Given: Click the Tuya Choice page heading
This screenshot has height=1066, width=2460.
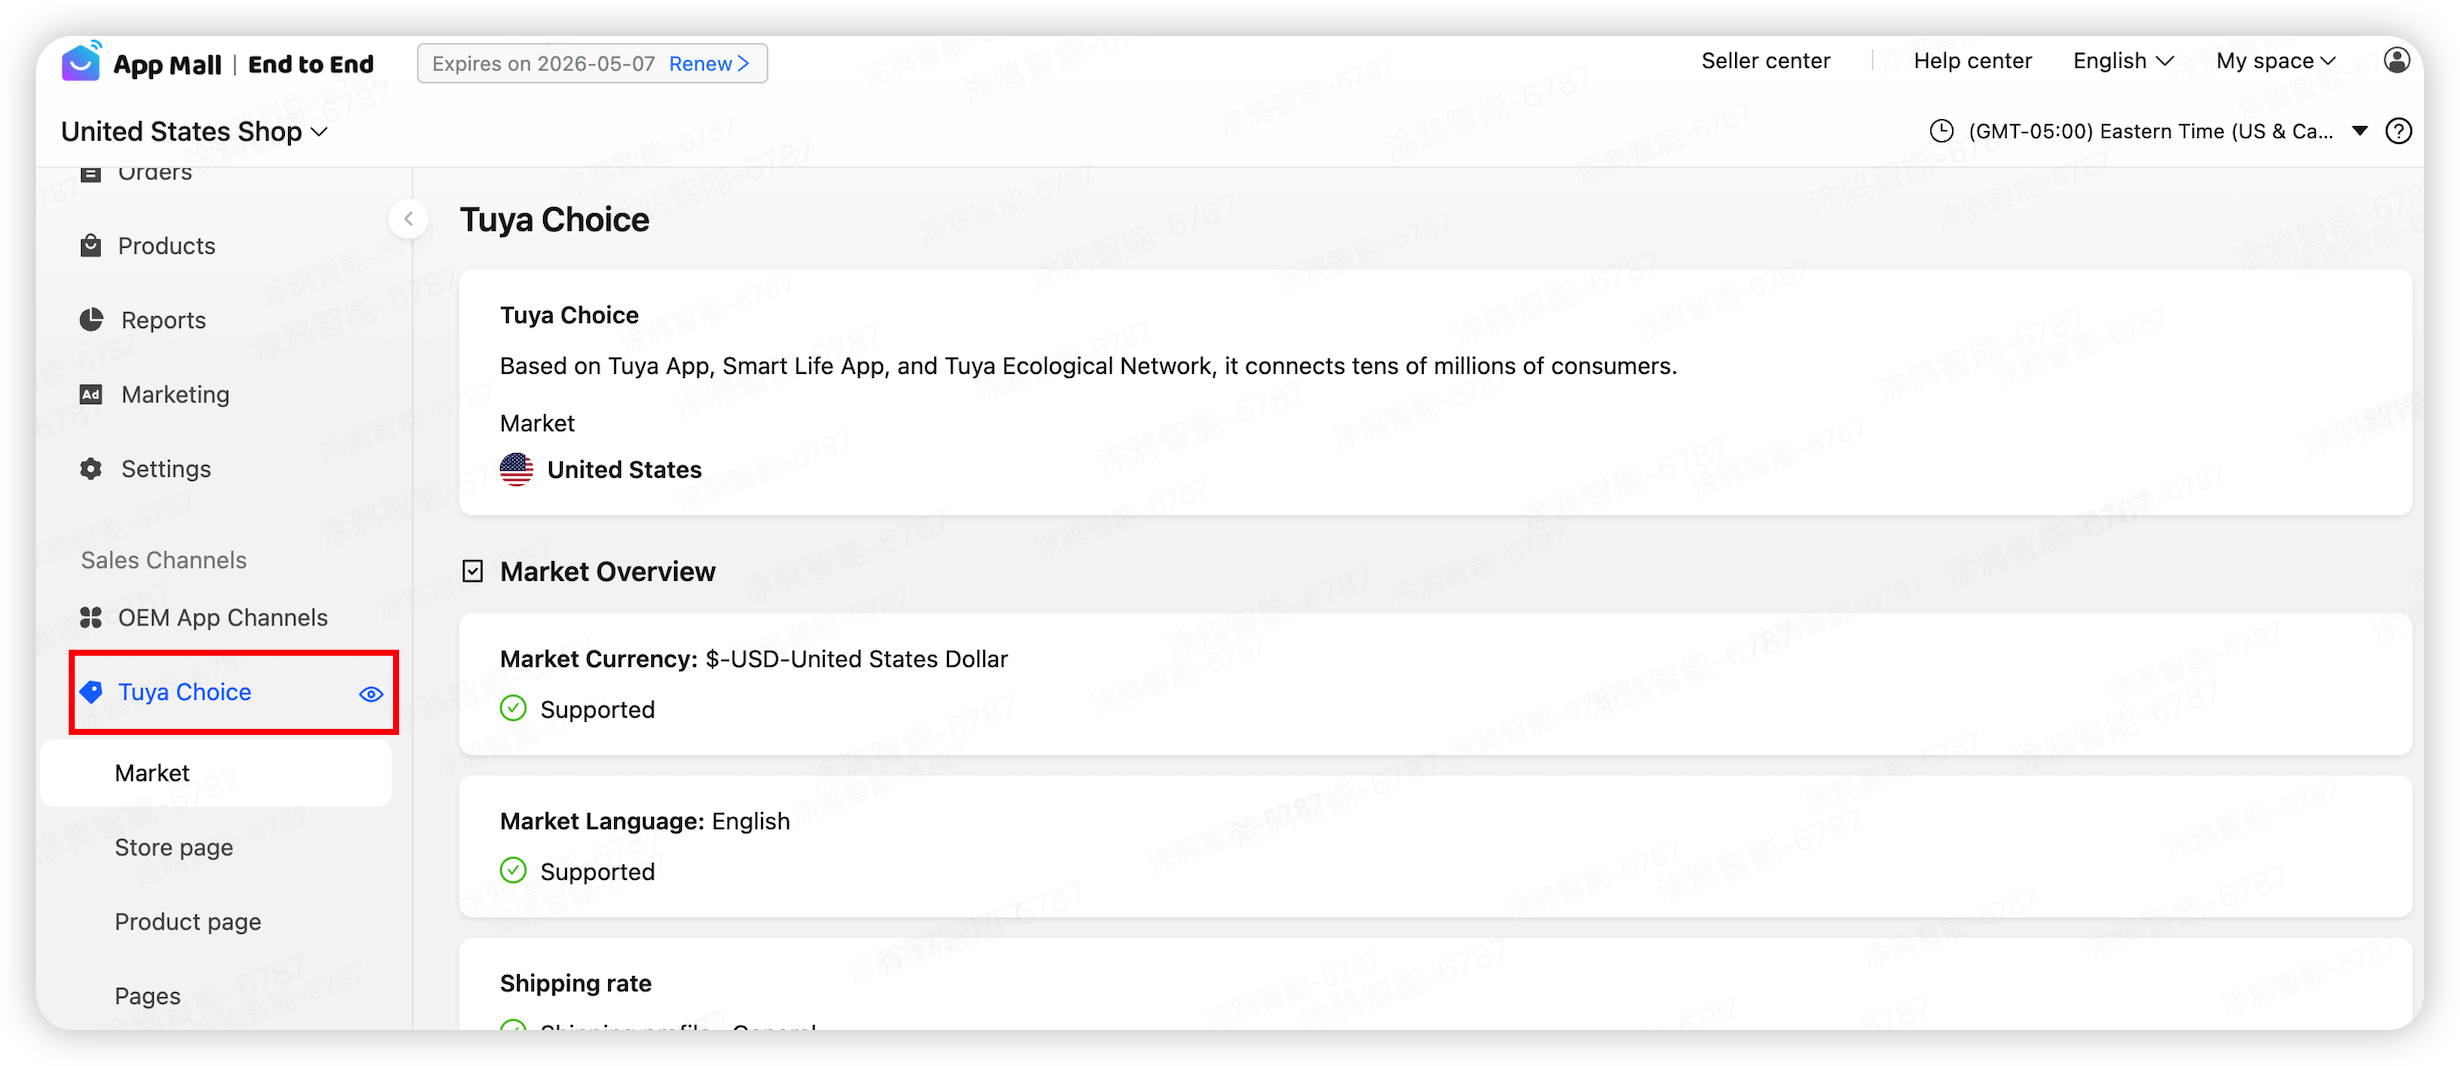Looking at the screenshot, I should (554, 220).
